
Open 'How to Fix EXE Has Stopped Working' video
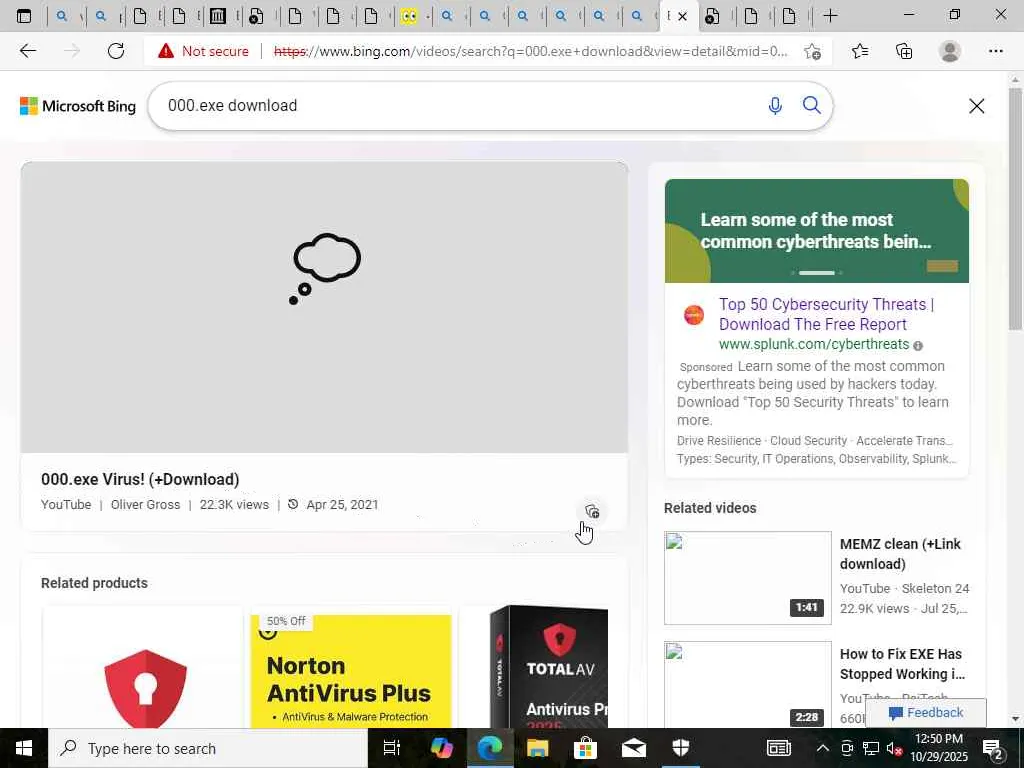click(902, 664)
